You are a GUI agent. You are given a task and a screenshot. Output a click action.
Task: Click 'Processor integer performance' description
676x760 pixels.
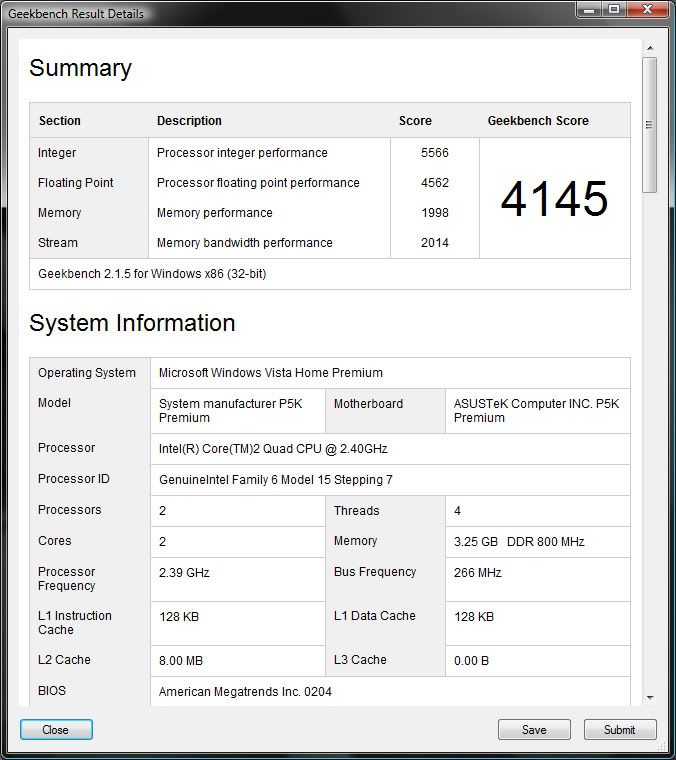point(242,153)
